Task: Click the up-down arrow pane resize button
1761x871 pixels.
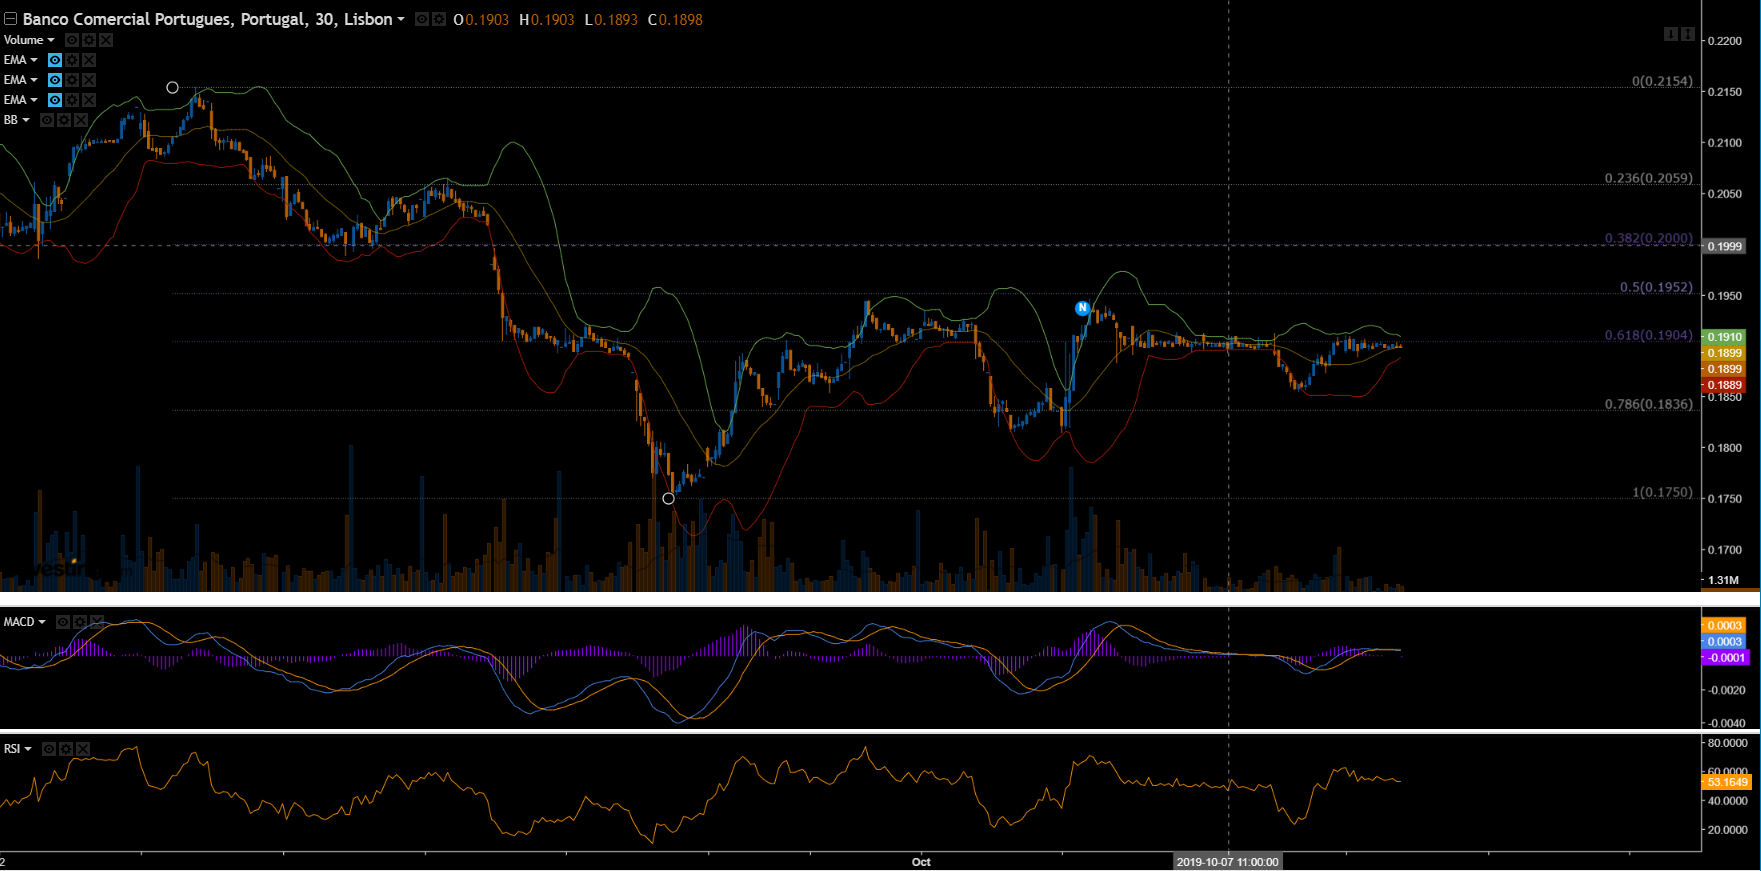Action: (x=1688, y=34)
